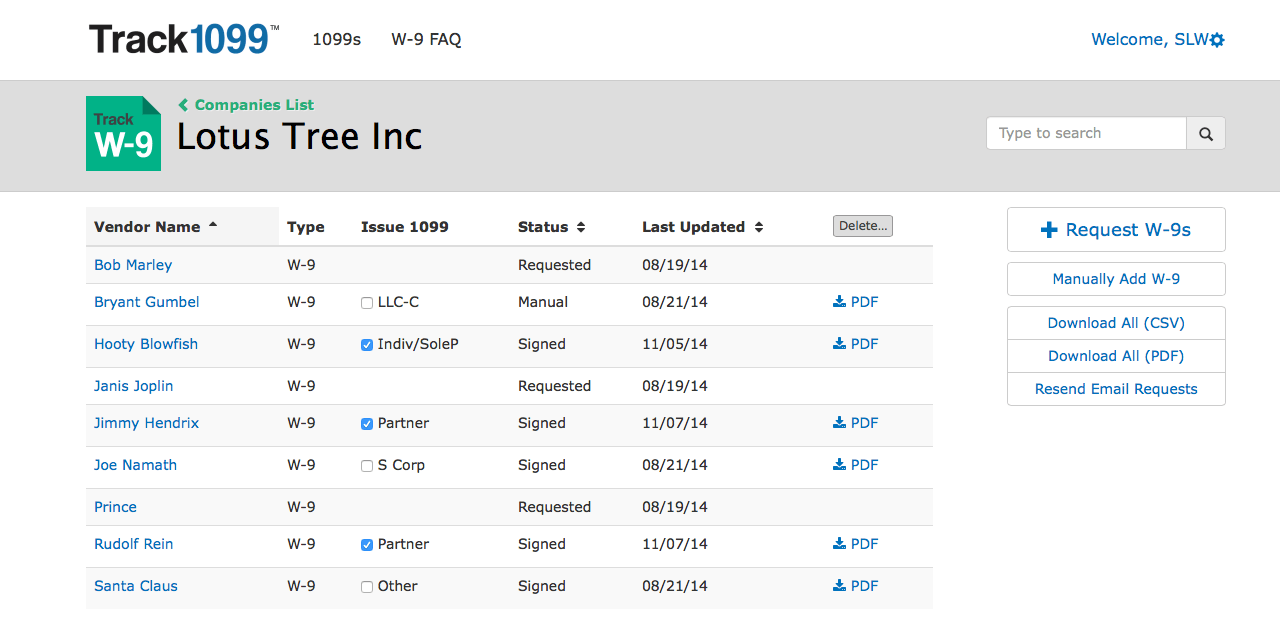The height and width of the screenshot is (637, 1280).
Task: Download Santa Claus's PDF
Action: click(855, 586)
